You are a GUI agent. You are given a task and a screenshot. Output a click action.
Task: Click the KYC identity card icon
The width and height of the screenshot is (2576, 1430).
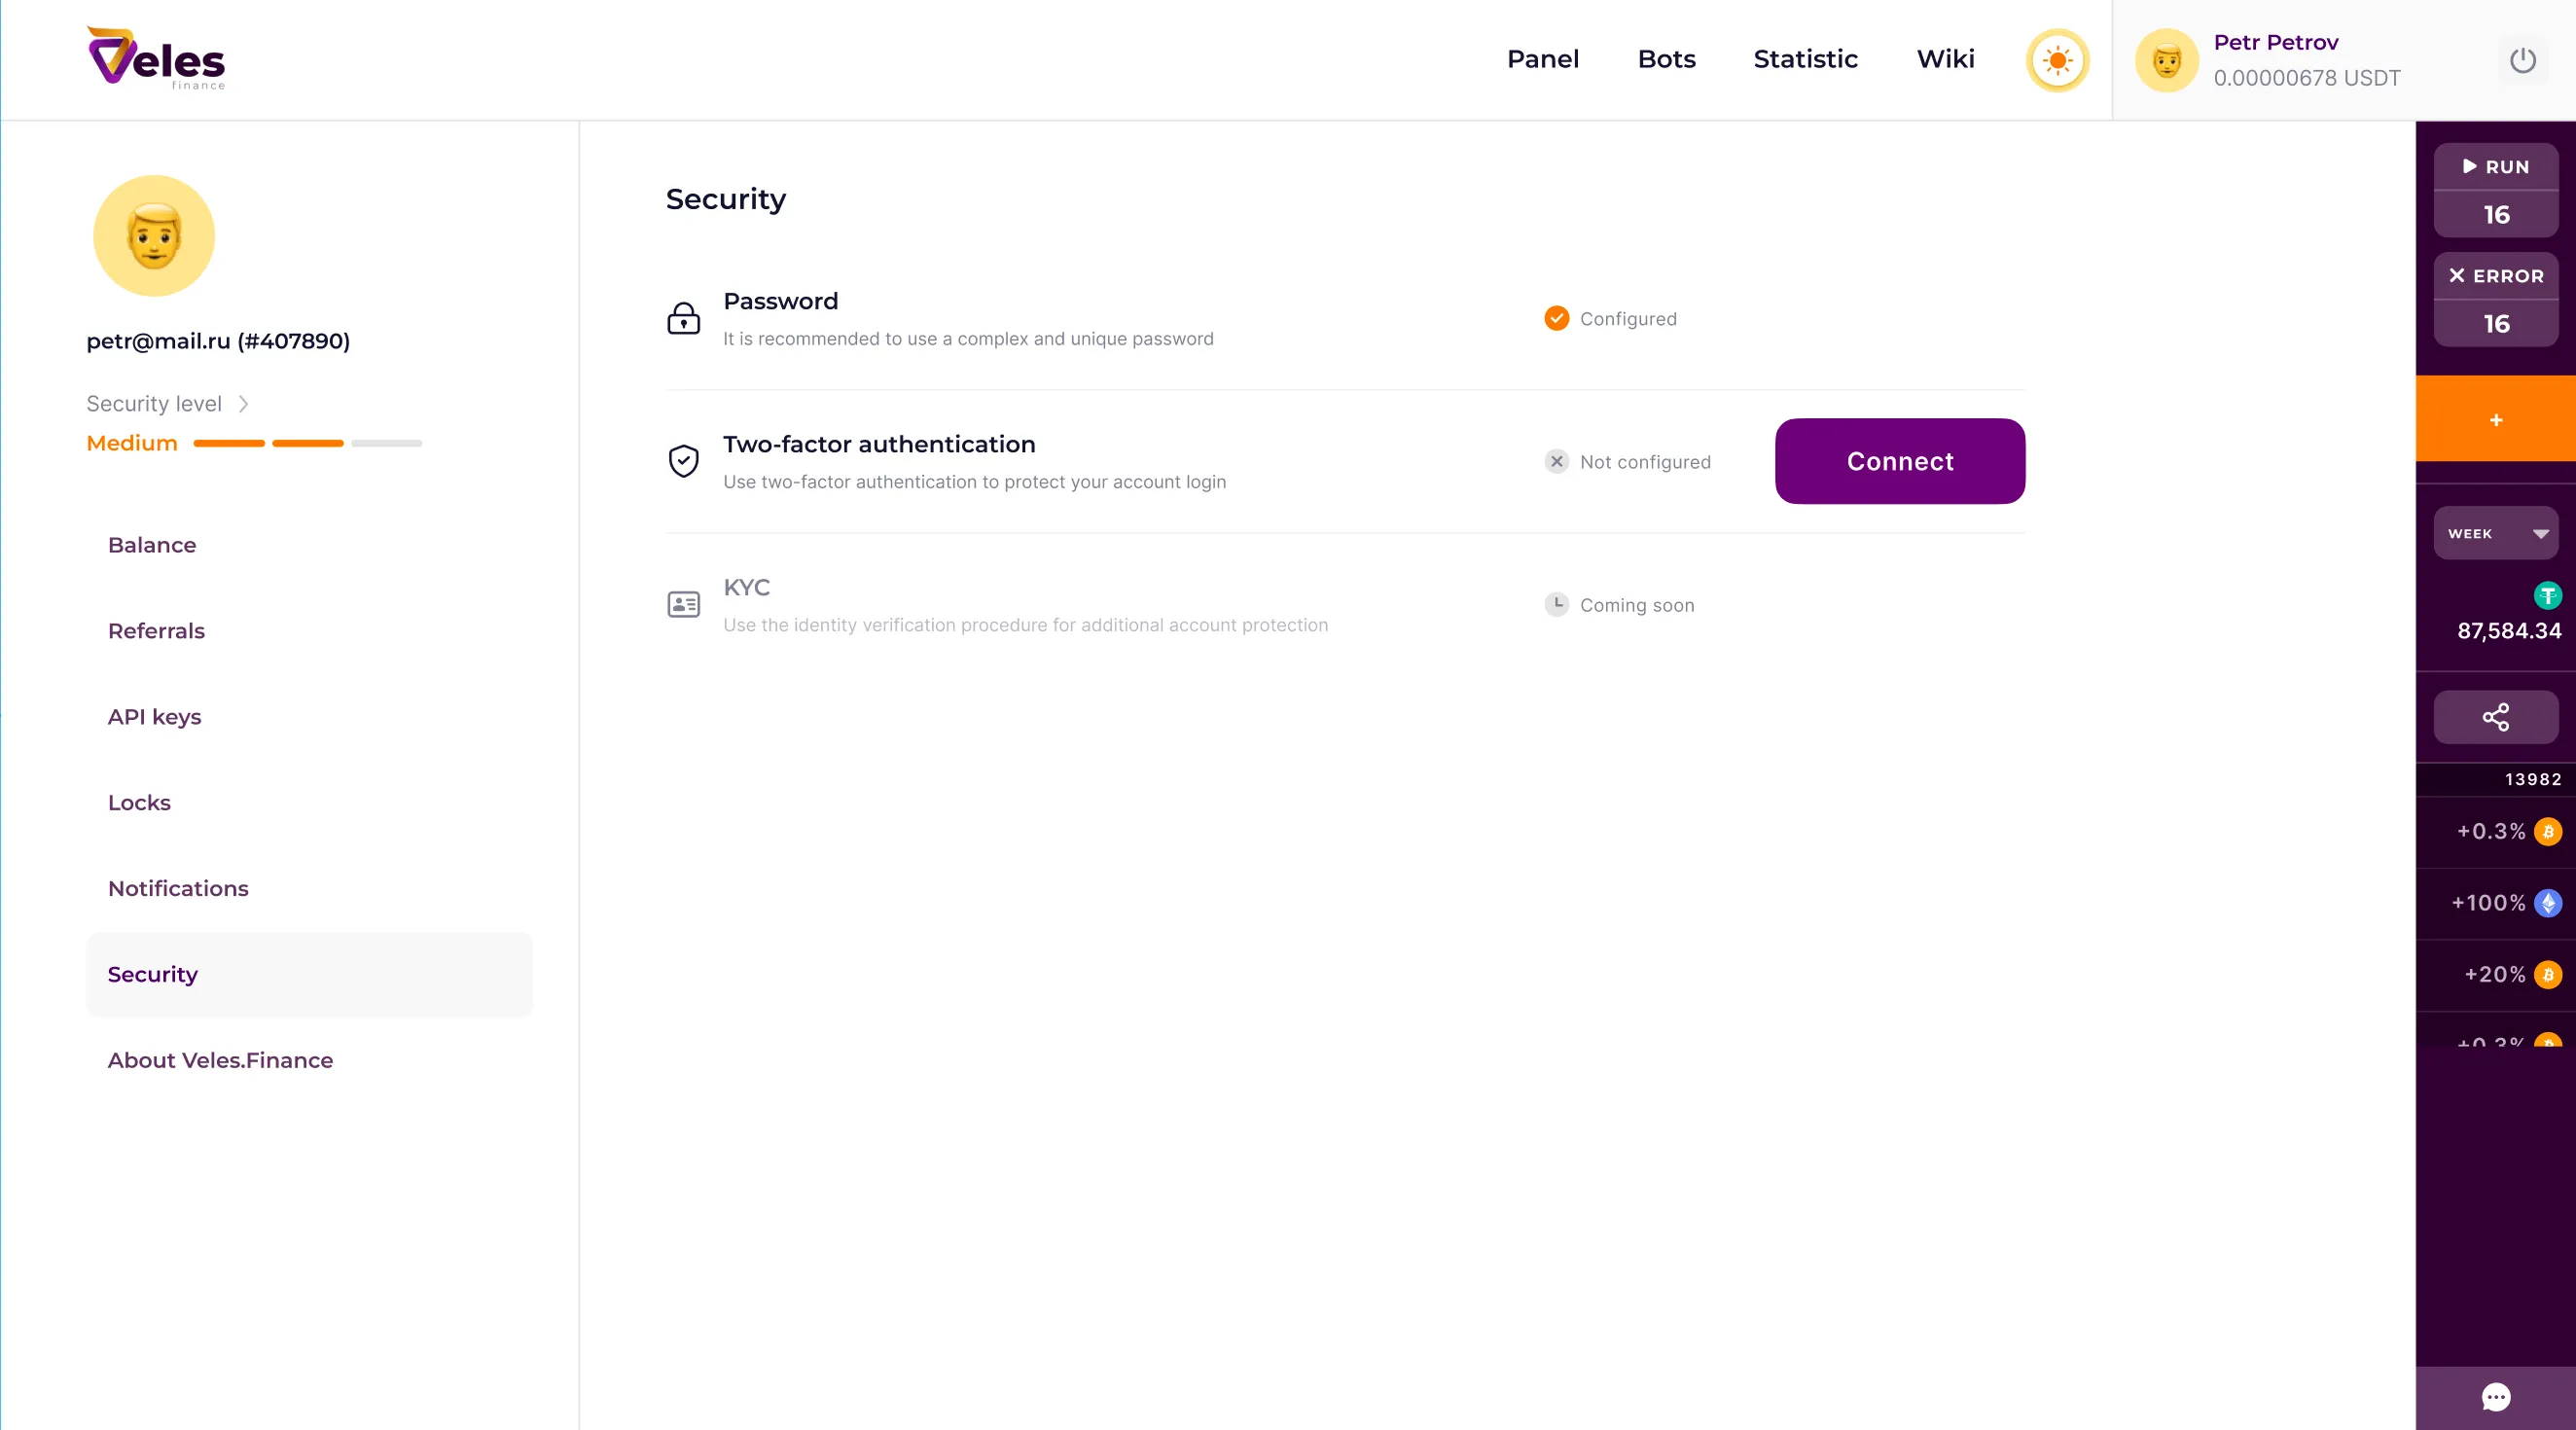pyautogui.click(x=683, y=604)
